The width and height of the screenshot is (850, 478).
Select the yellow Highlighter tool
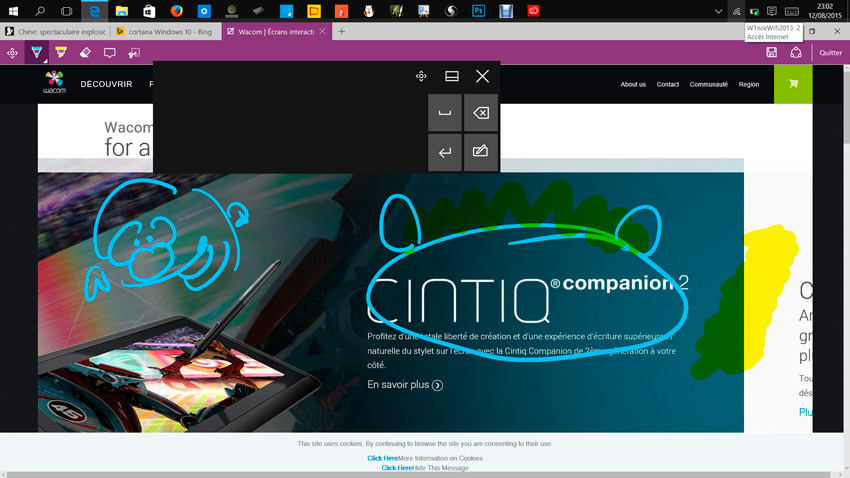point(61,53)
